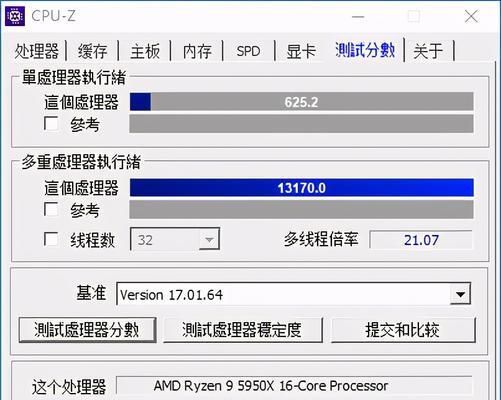501x400 pixels.
Task: Expand the 基准 benchmark version dropdown arrow
Action: coord(460,294)
